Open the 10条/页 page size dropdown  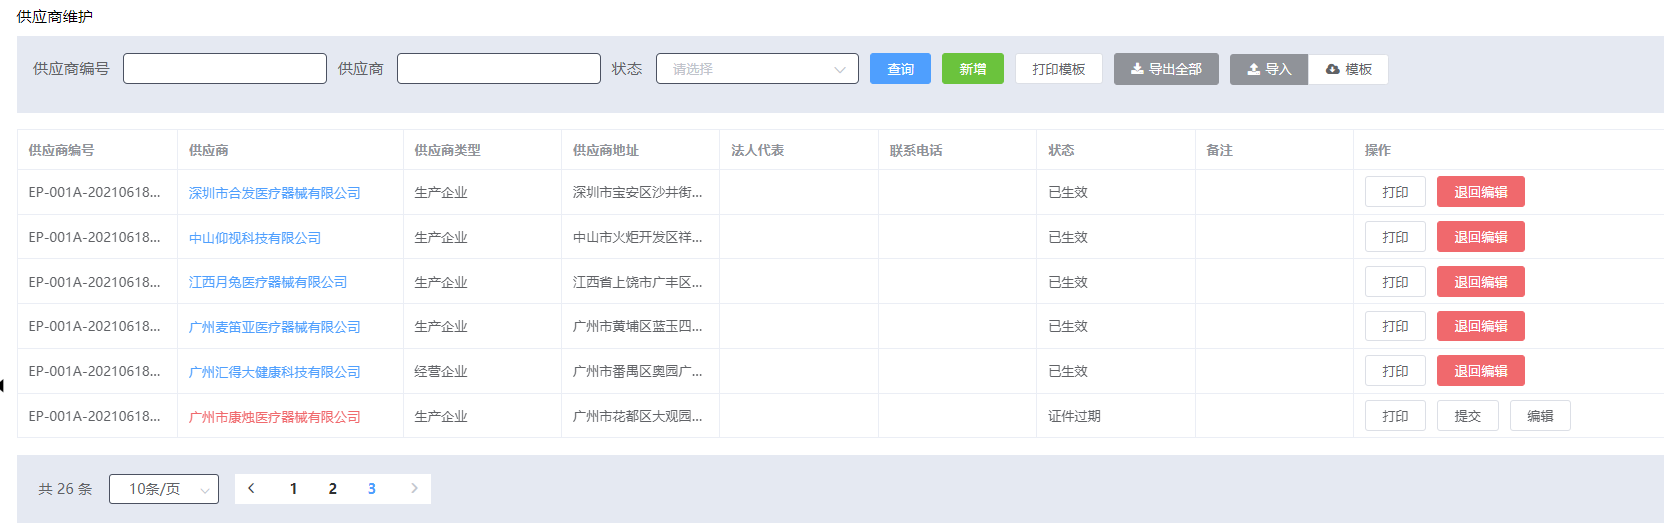164,489
